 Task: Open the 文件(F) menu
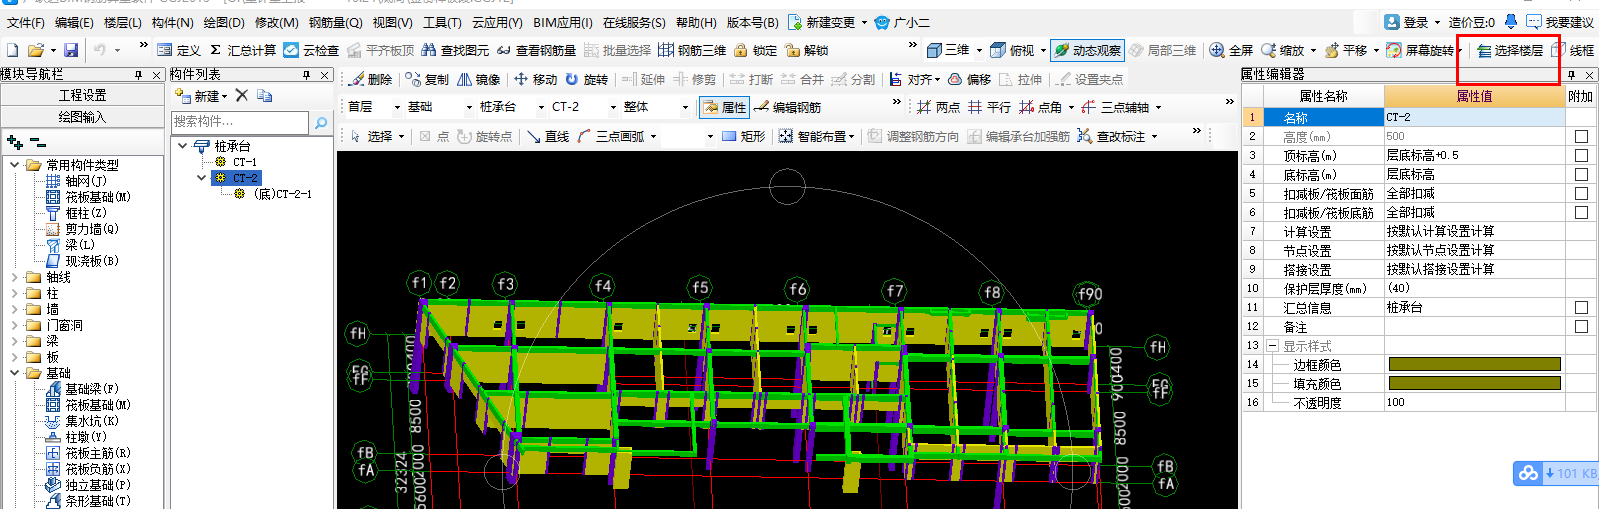(x=25, y=22)
